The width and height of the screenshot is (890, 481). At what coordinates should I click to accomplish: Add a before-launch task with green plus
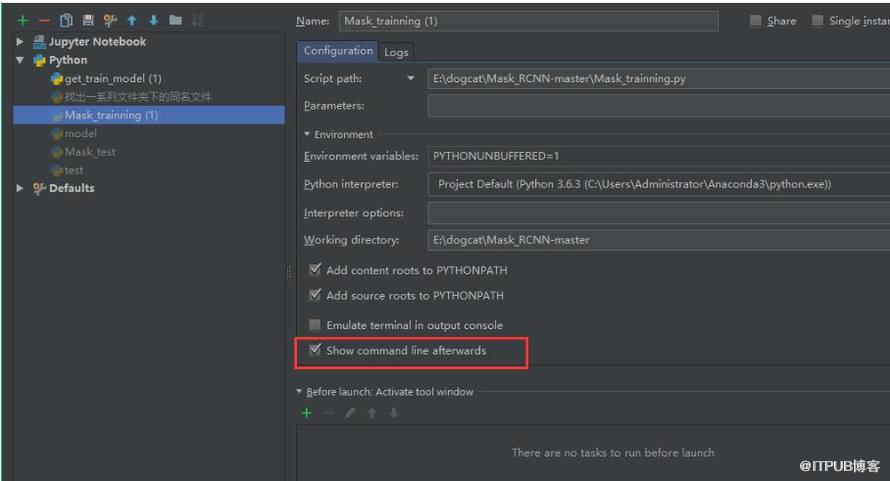click(307, 413)
